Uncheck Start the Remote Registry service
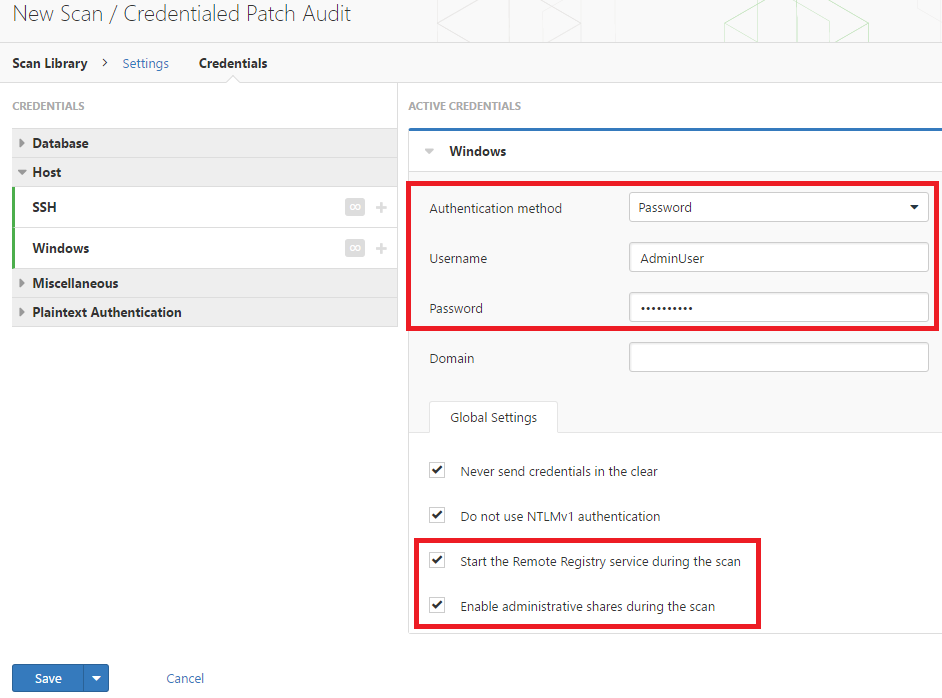942x698 pixels. tap(437, 560)
